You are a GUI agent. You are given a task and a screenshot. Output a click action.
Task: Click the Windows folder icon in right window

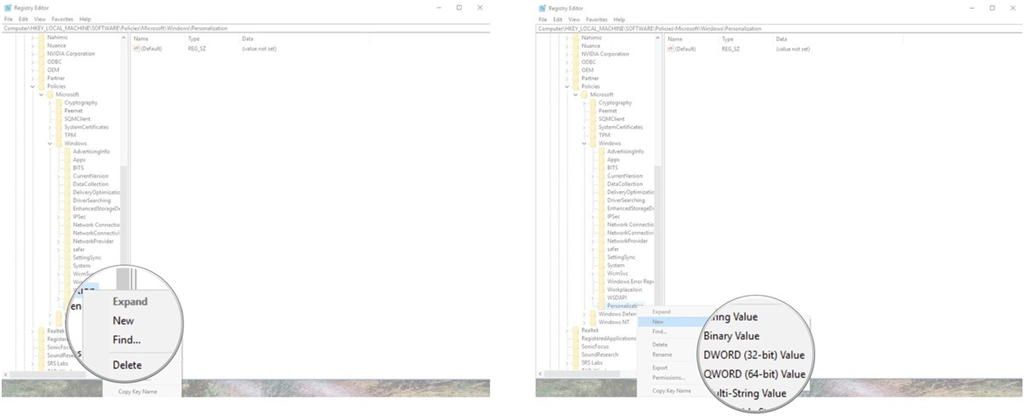593,143
